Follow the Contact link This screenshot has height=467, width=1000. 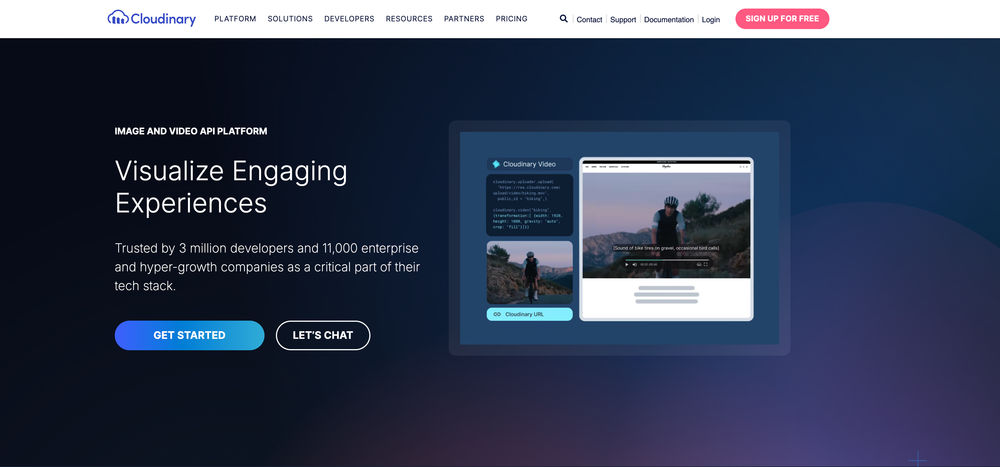[589, 20]
